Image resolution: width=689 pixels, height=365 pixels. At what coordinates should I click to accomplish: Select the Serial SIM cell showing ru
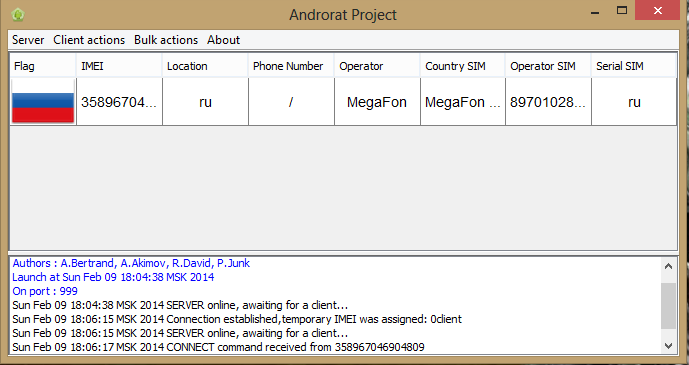[634, 102]
